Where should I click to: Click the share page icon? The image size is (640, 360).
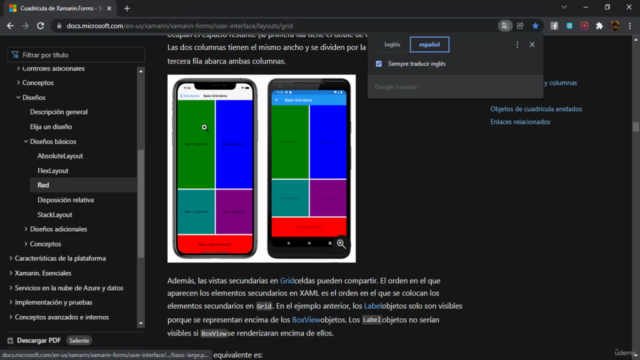pos(520,26)
